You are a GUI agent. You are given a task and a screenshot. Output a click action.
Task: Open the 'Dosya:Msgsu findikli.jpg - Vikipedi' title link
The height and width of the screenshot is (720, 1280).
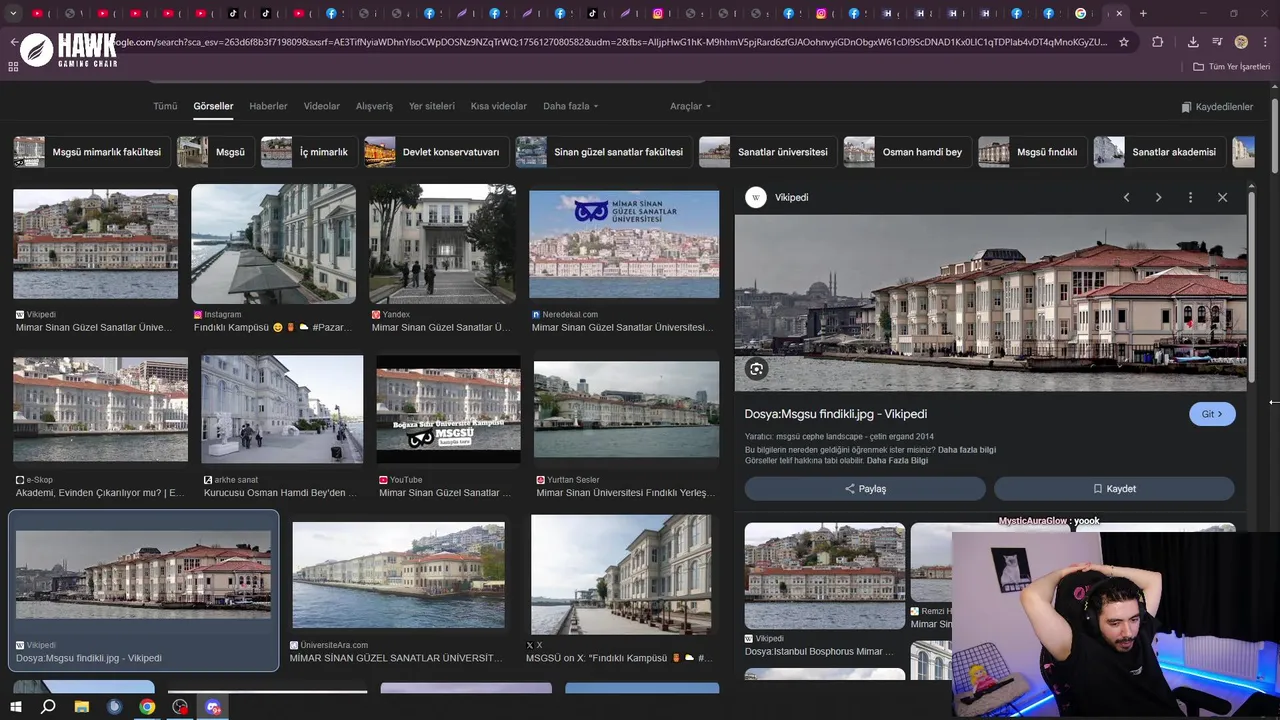pyautogui.click(x=836, y=414)
